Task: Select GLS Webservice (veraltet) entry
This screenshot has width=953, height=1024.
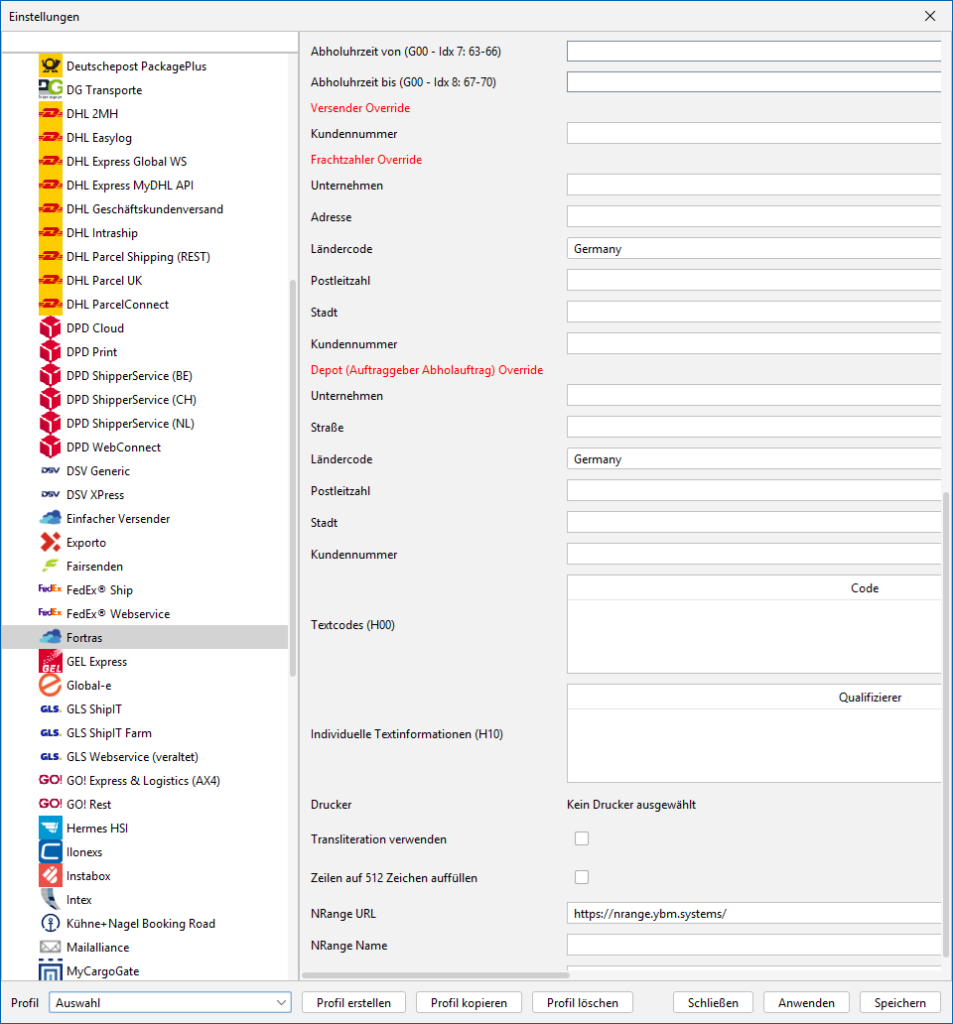Action: pyautogui.click(x=132, y=757)
